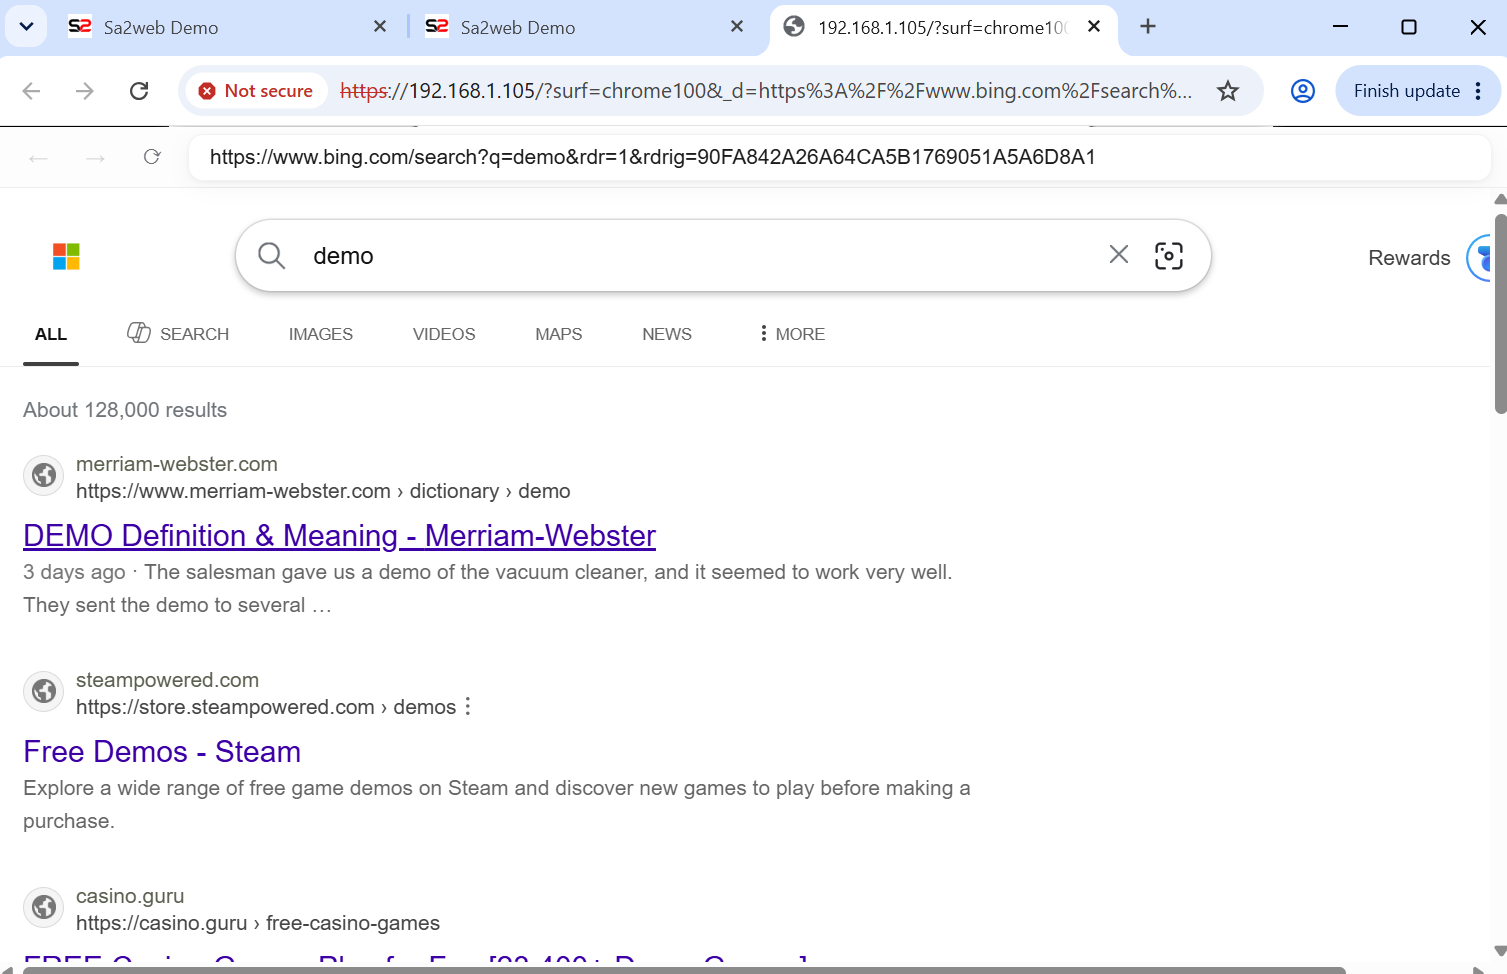Screen dimensions: 1507x974
Task: Click the merriam-webster.com URL breadcrumb
Action: click(323, 491)
